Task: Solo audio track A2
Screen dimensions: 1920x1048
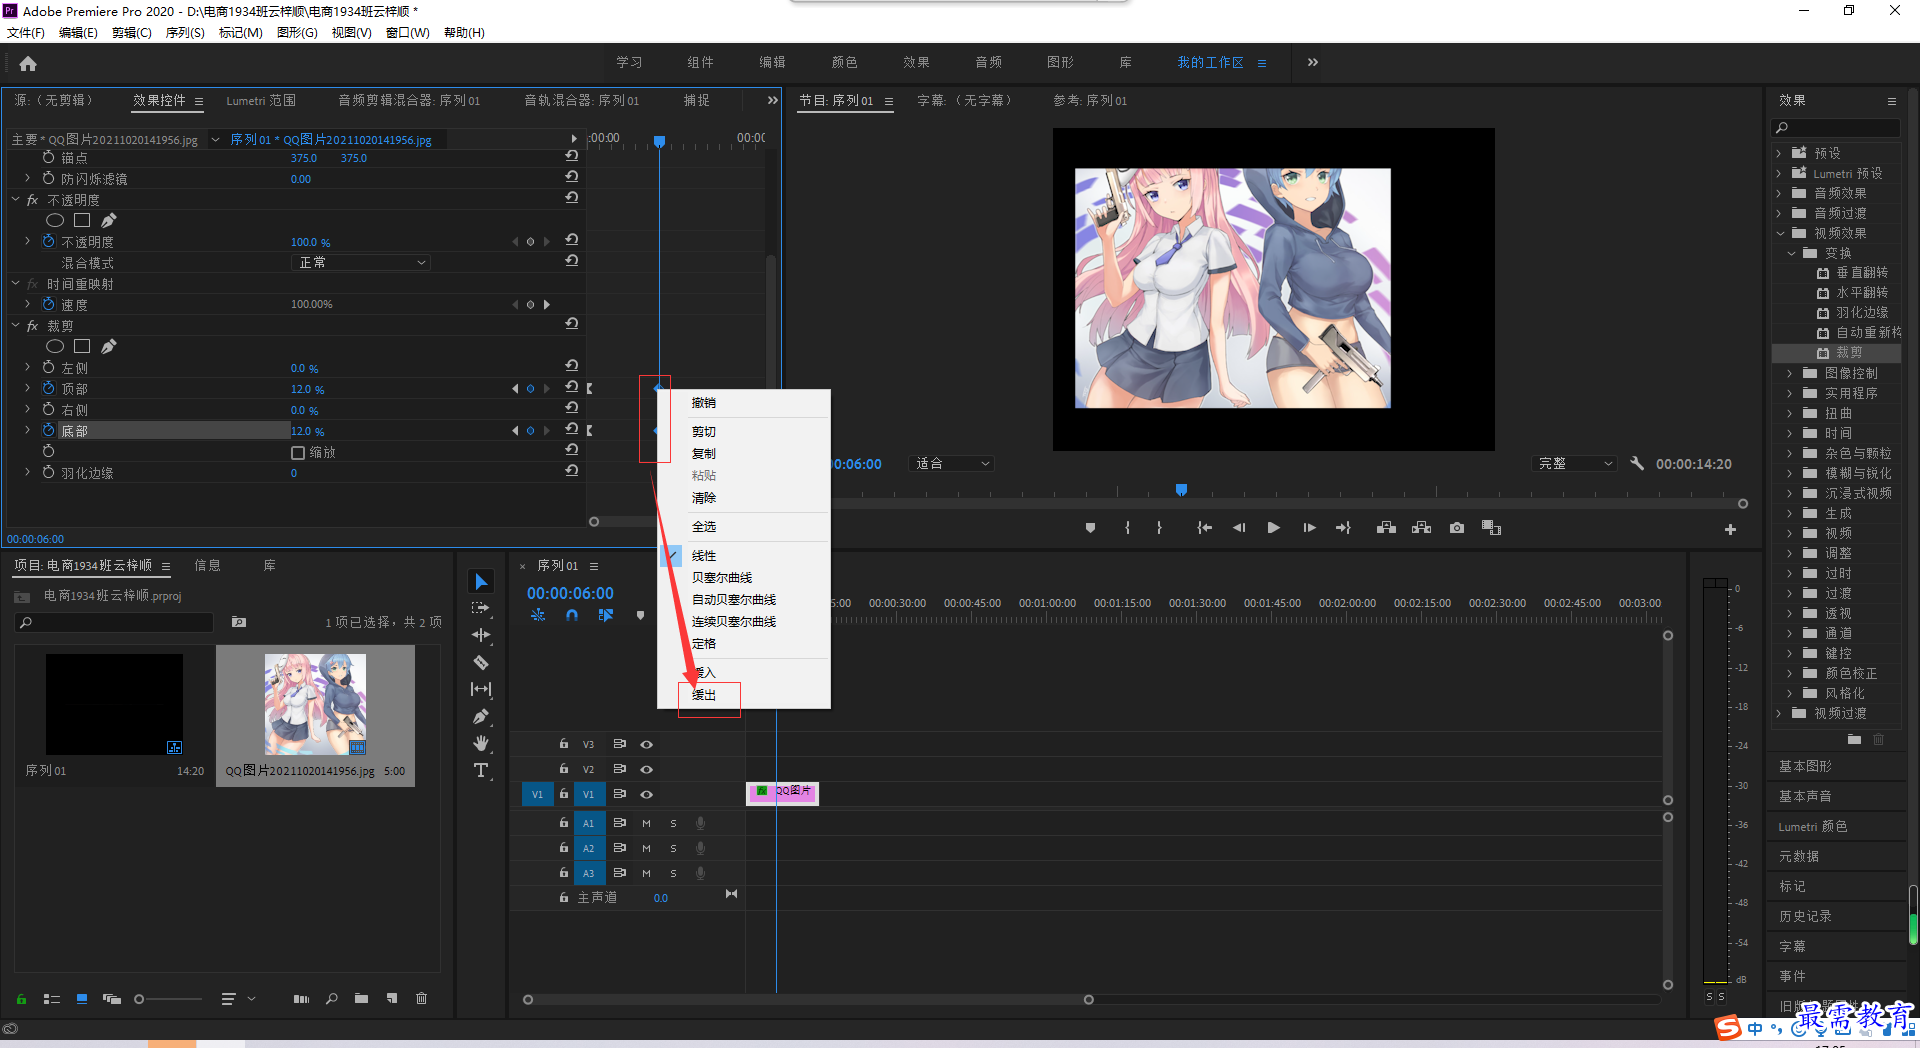Action: pos(673,848)
